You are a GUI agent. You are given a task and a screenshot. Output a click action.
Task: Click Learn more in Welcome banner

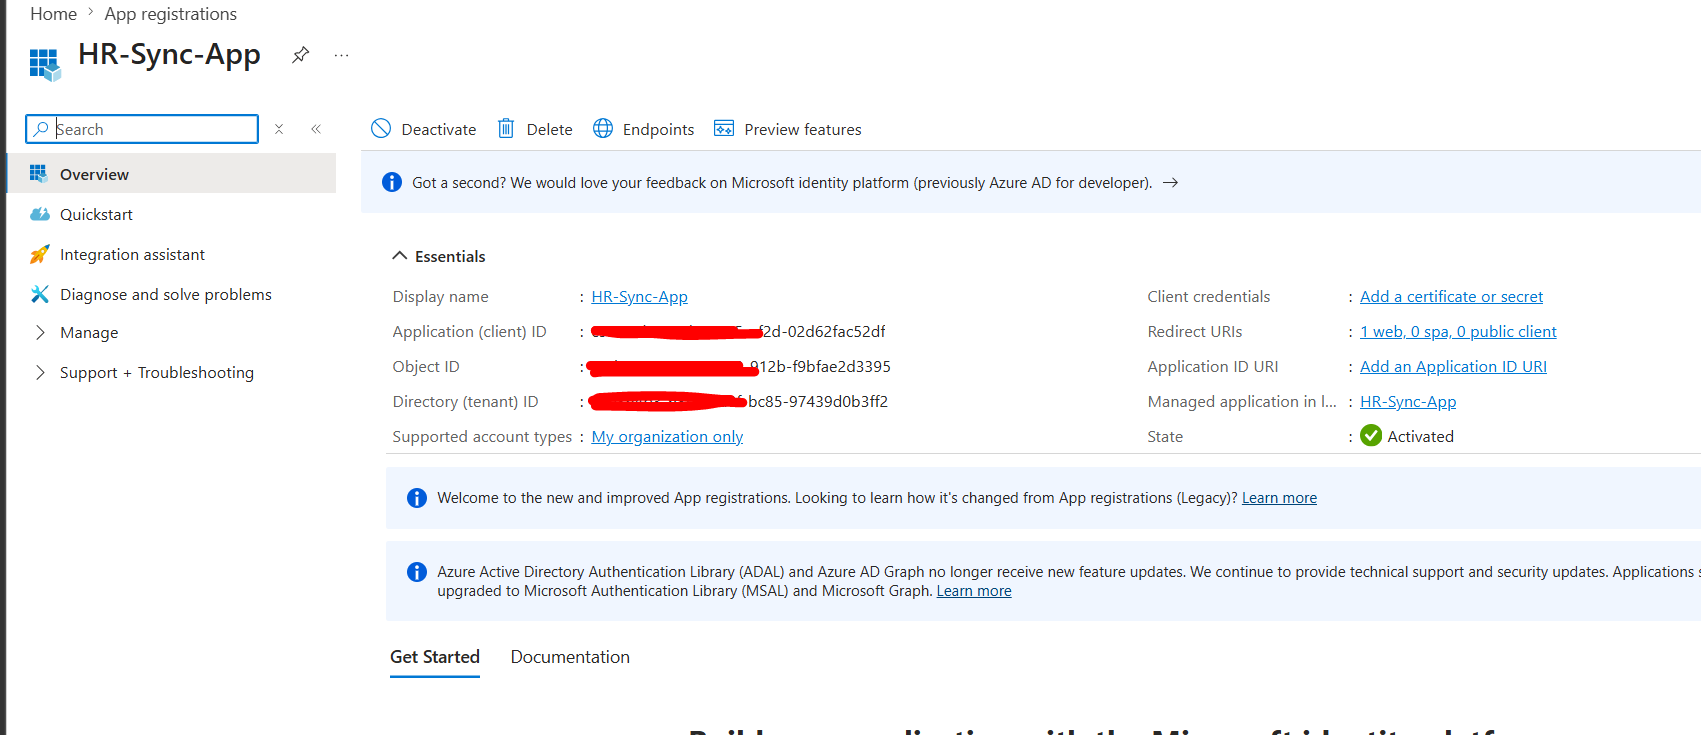1279,498
